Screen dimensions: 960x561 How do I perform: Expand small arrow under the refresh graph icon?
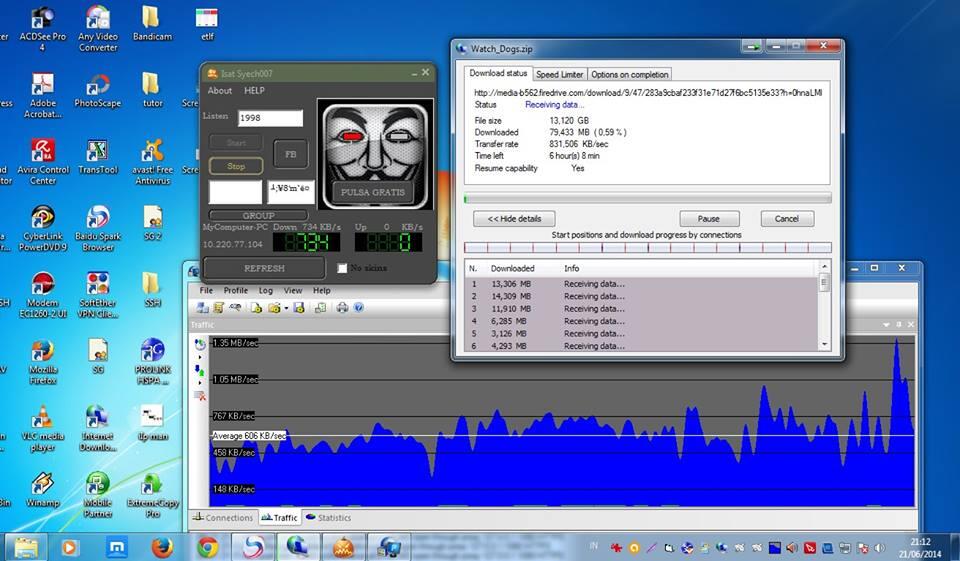(200, 356)
